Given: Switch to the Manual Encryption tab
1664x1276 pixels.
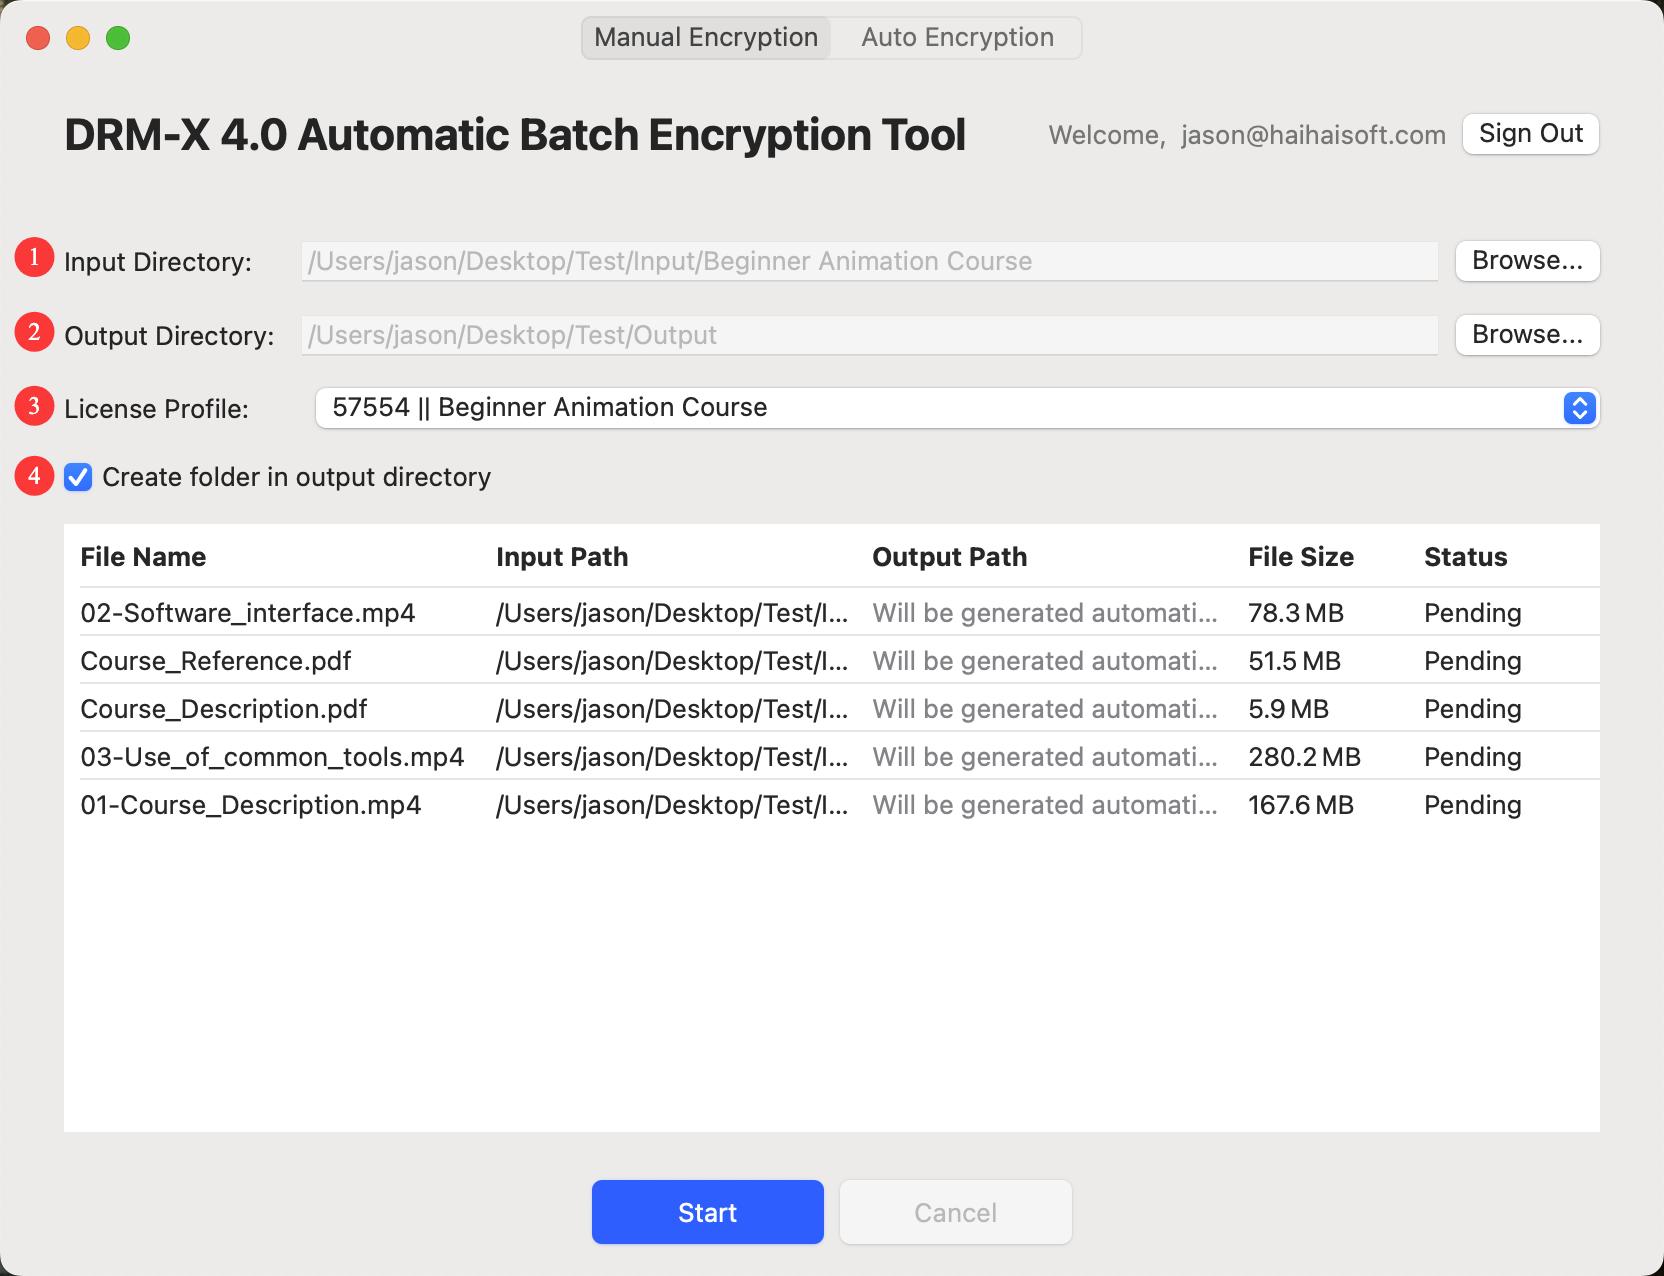Looking at the screenshot, I should [x=706, y=38].
